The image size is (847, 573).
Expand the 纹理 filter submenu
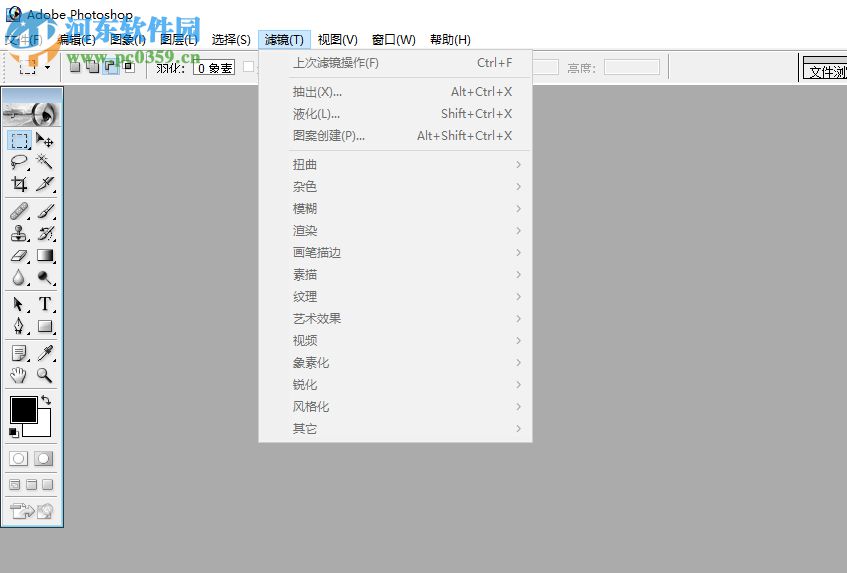(395, 296)
